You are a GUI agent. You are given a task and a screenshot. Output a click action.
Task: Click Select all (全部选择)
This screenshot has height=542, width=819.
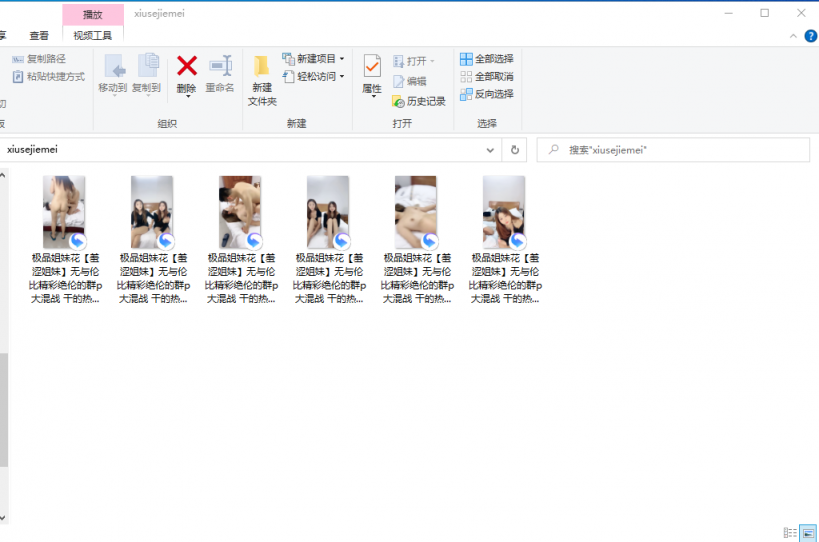point(487,59)
